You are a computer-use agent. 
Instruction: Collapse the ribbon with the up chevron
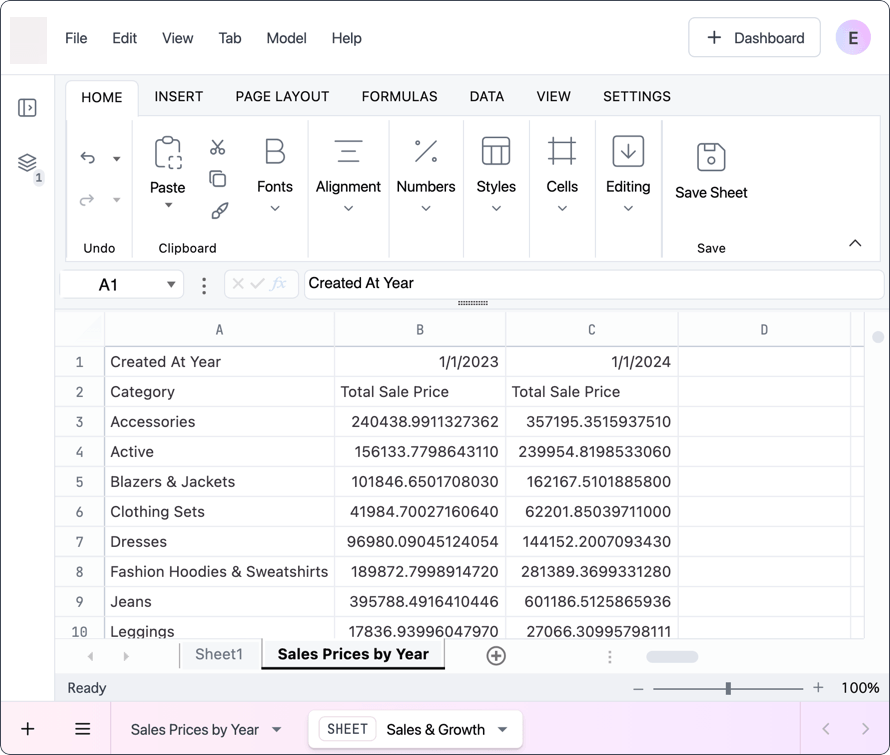(855, 243)
